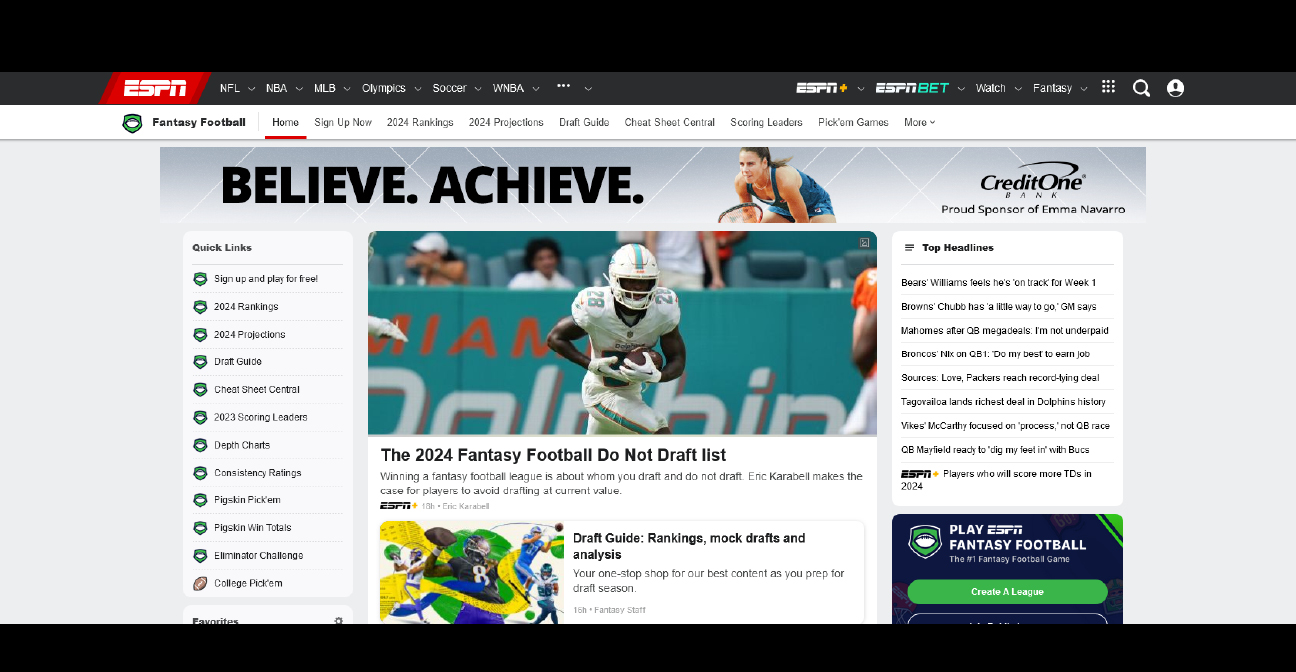This screenshot has width=1296, height=672.
Task: Click the shield icon beside 'Pigskin Pick'em'
Action: 200,500
